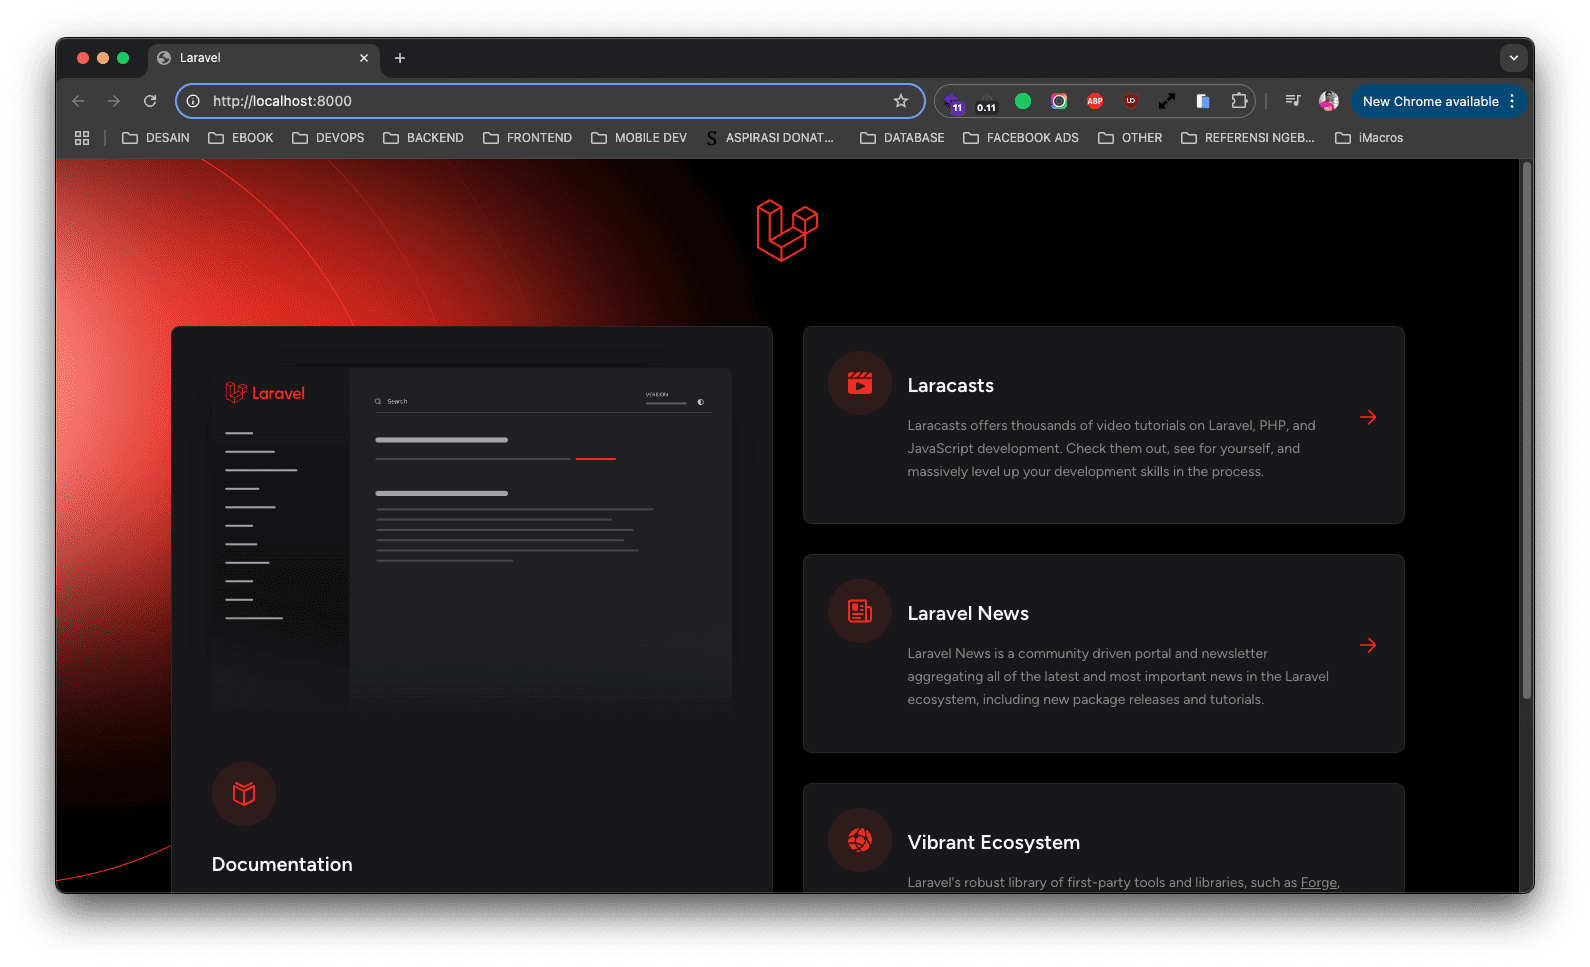Open a new tab with plus button
The width and height of the screenshot is (1590, 967).
[400, 58]
